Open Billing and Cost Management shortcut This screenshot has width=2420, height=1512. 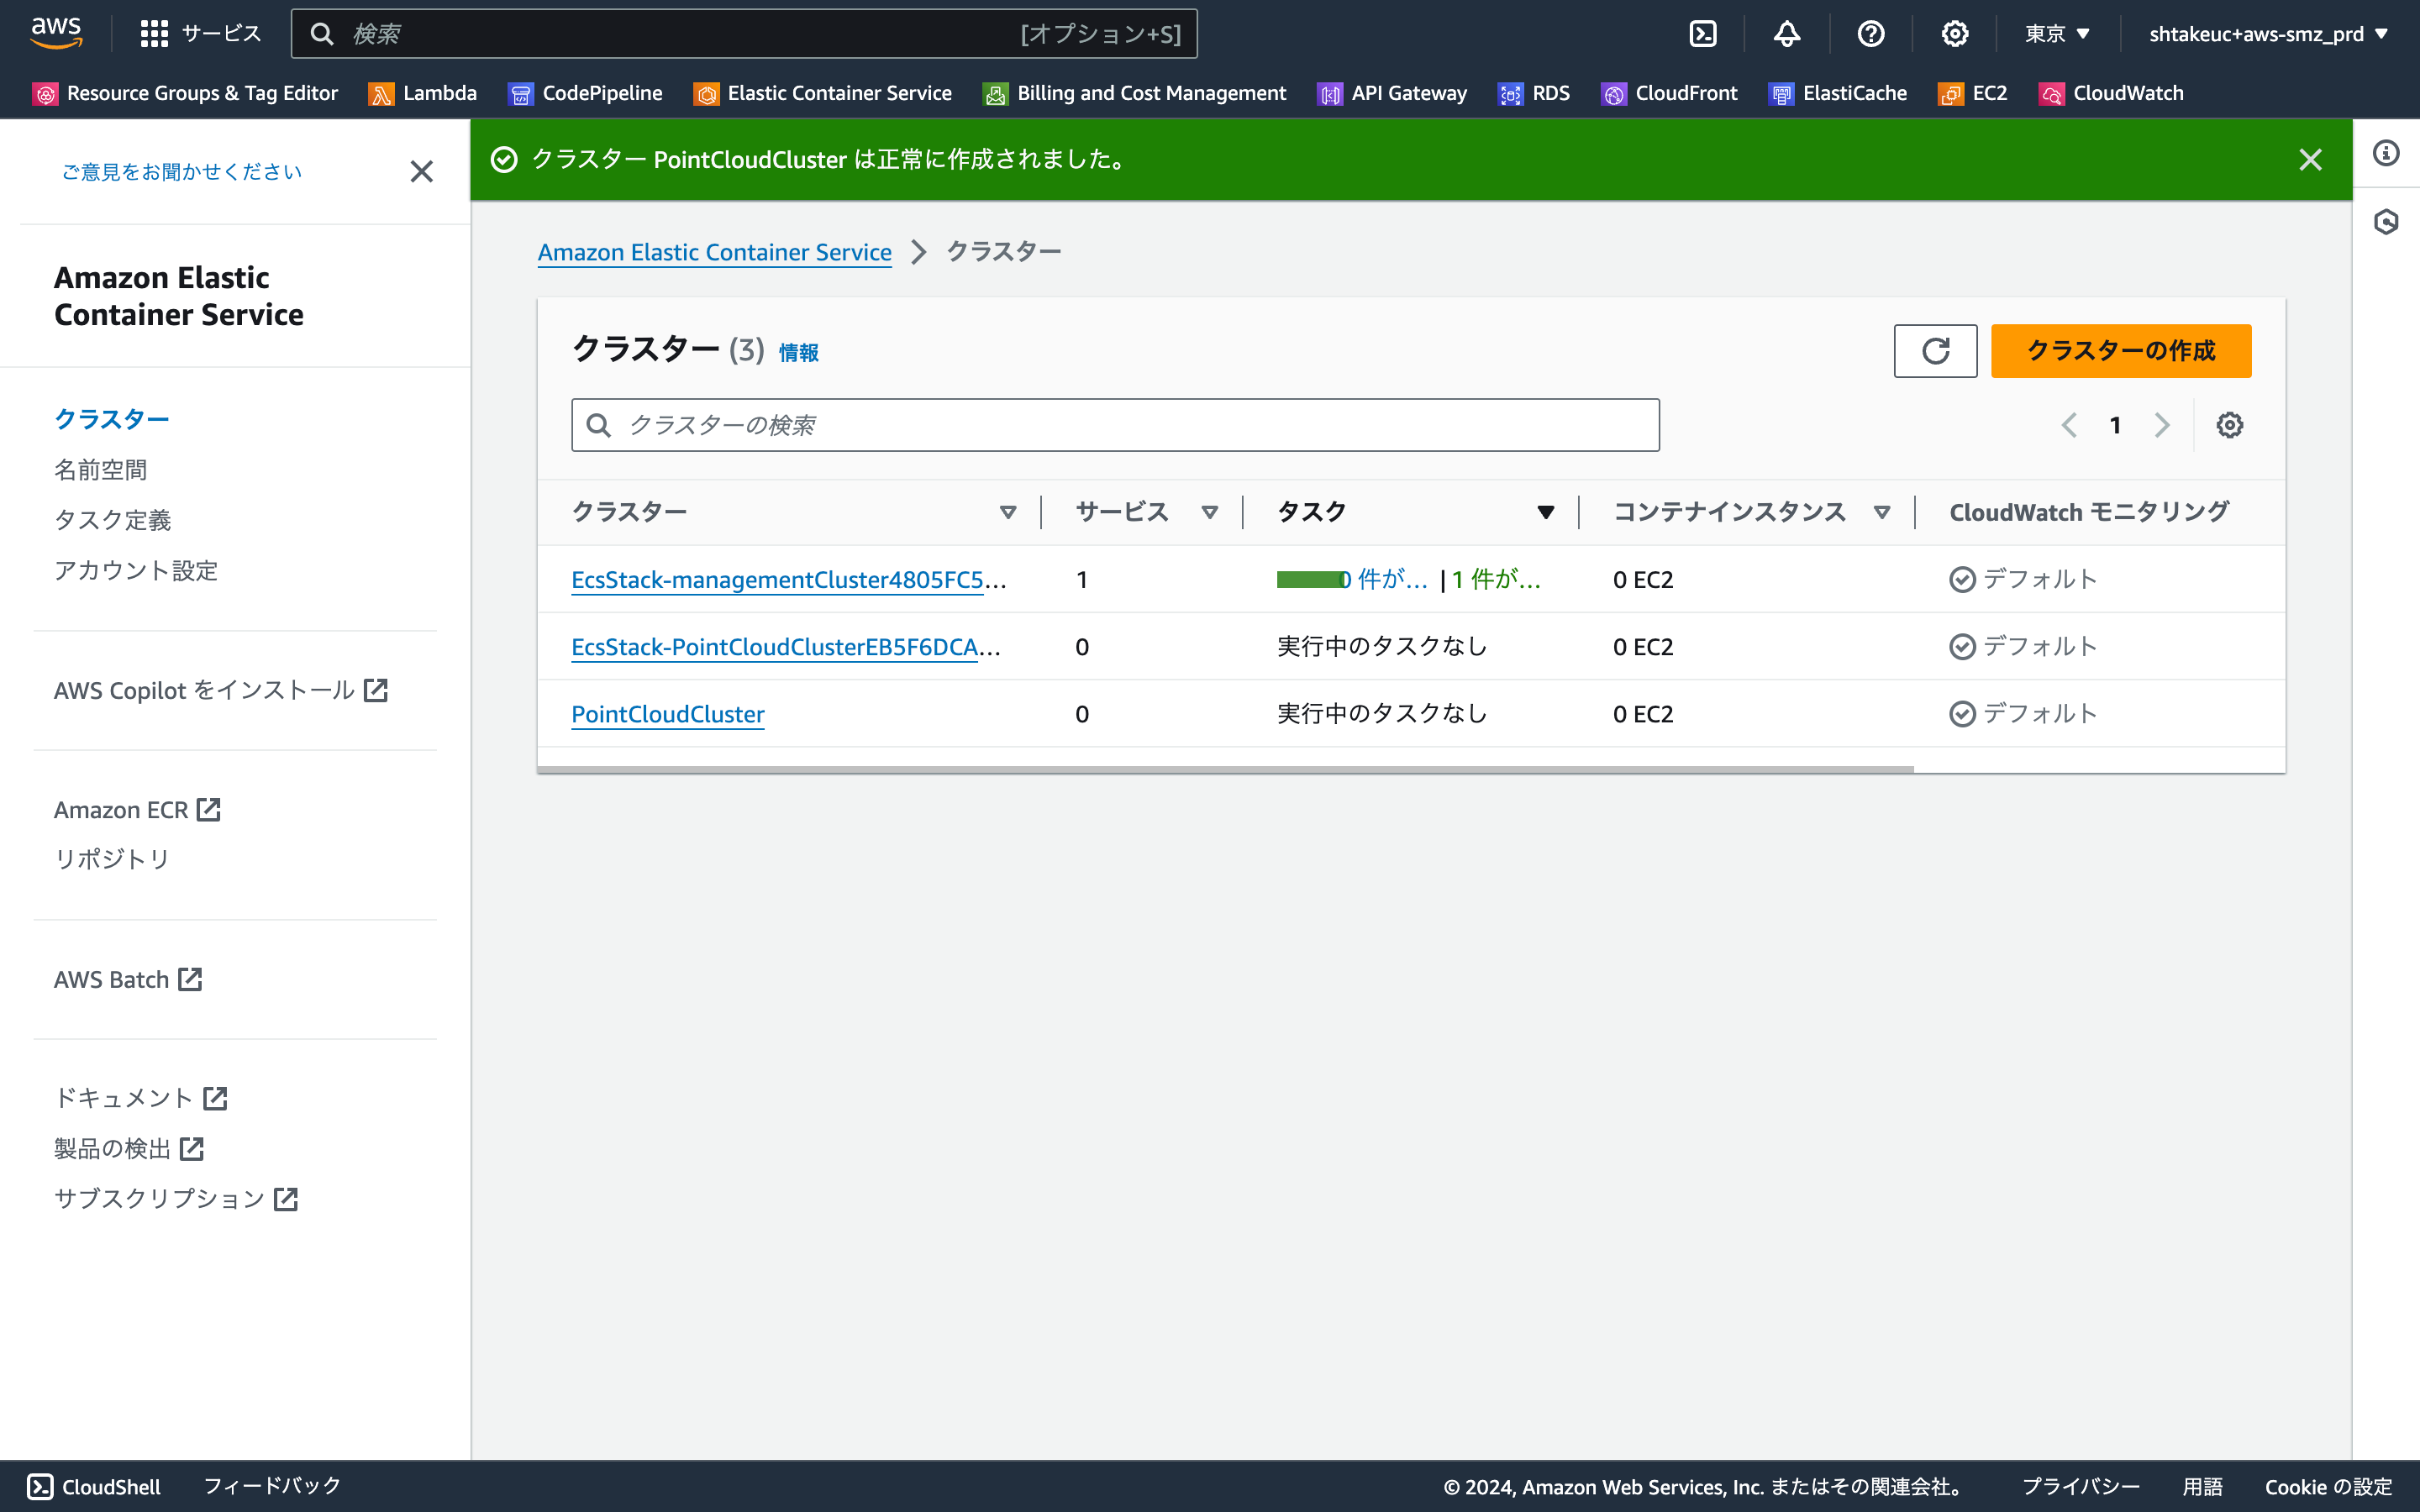pyautogui.click(x=1135, y=93)
